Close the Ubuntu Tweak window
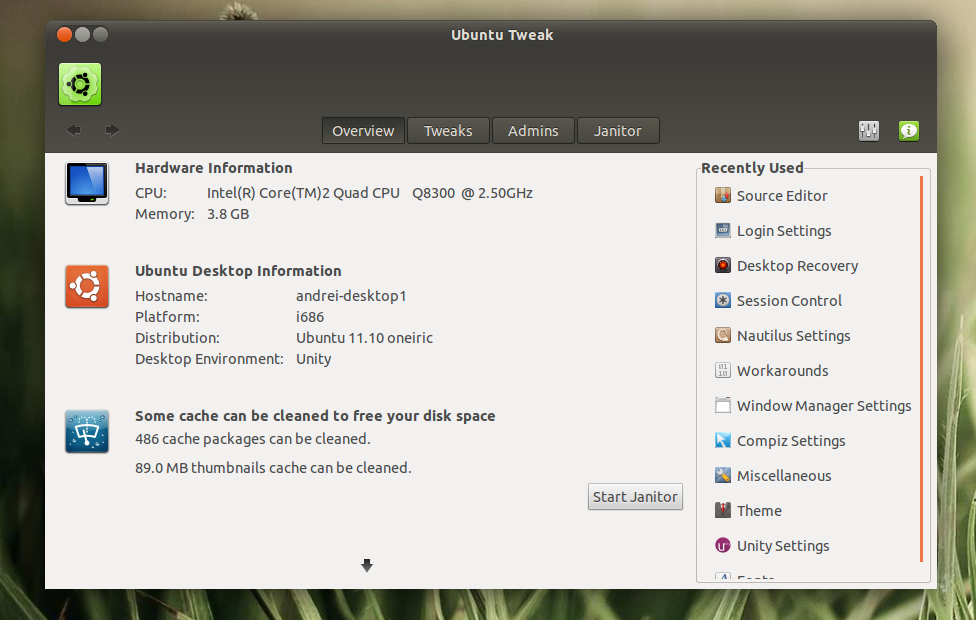The width and height of the screenshot is (976, 620). [64, 34]
